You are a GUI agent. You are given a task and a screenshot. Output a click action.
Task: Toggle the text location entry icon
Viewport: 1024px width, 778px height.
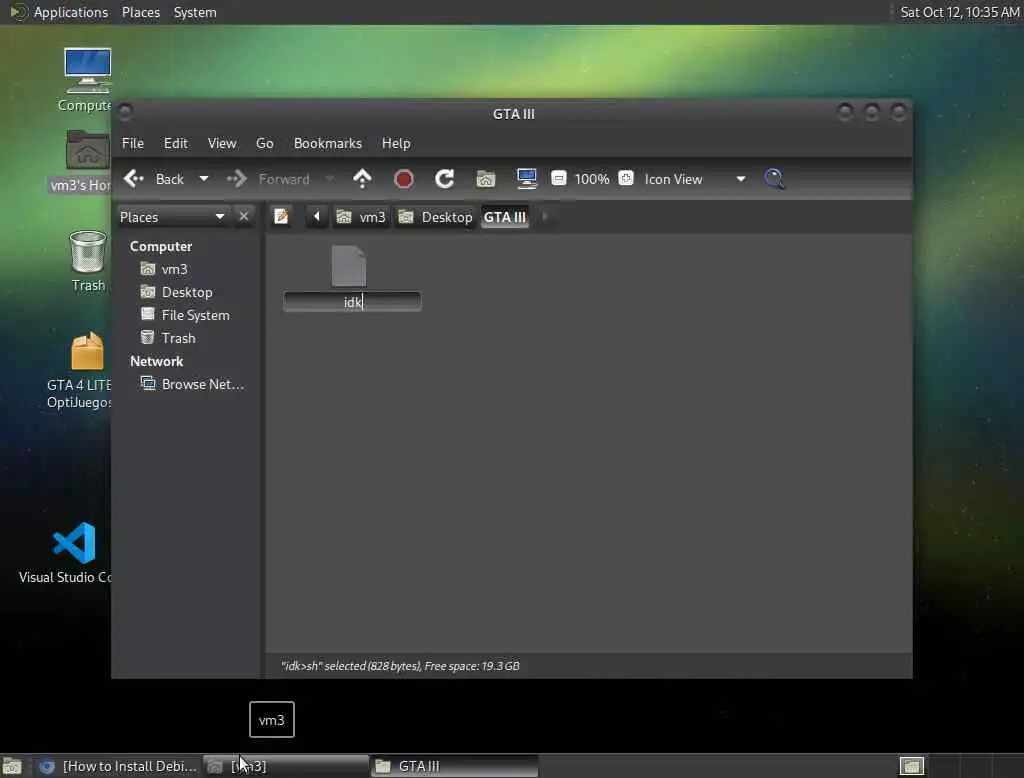(281, 216)
